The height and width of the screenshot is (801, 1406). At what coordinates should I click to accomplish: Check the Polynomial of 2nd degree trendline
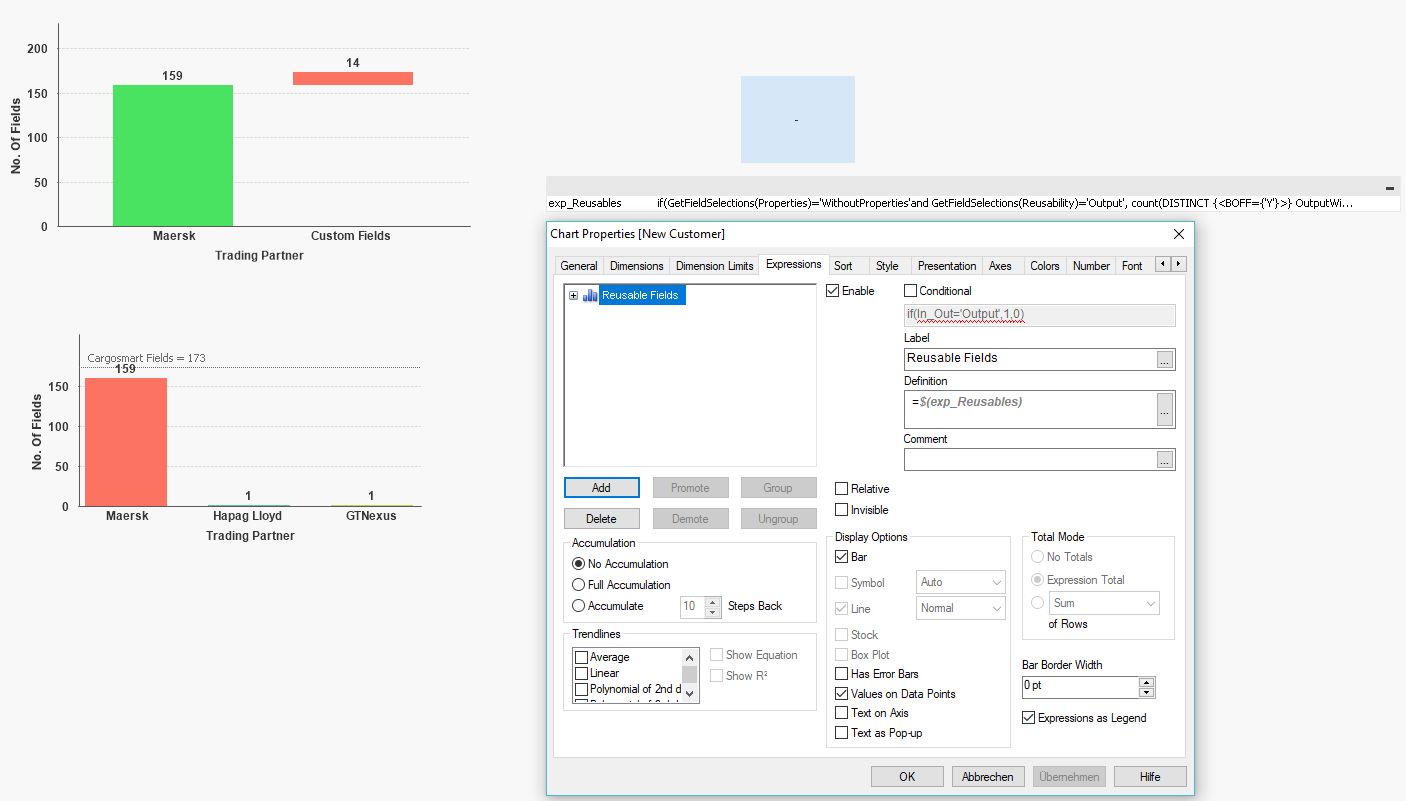tap(582, 689)
